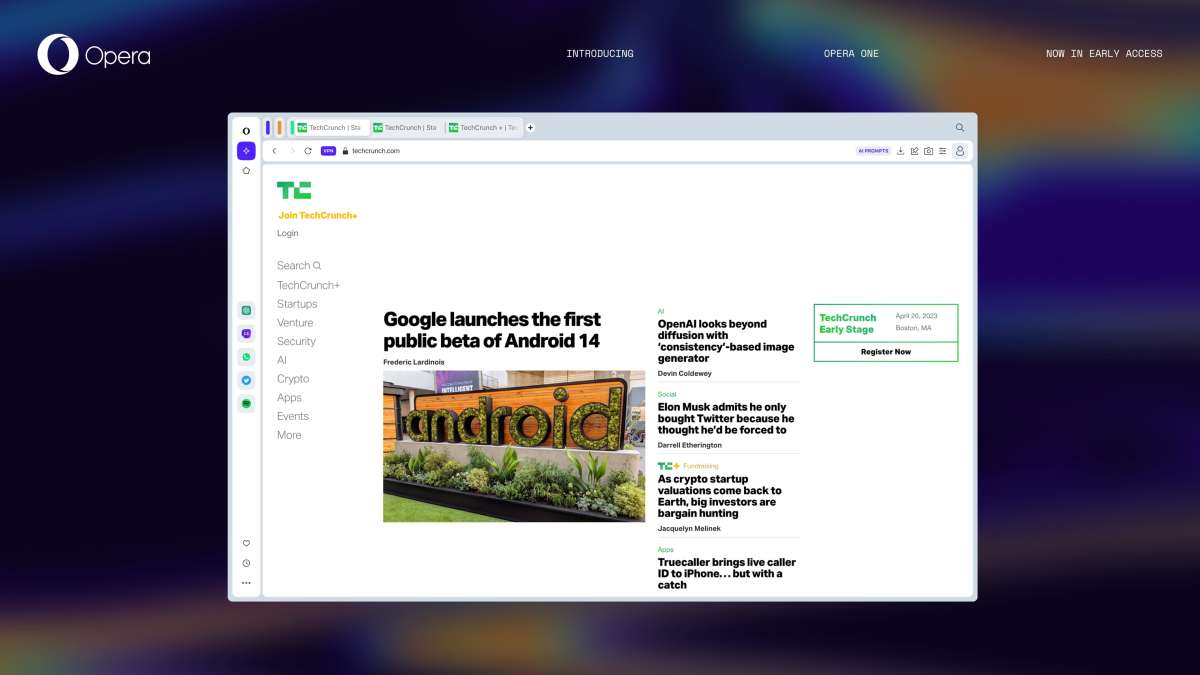1200x675 pixels.
Task: Enable AI Prompts with the toolbar pill
Action: (872, 150)
